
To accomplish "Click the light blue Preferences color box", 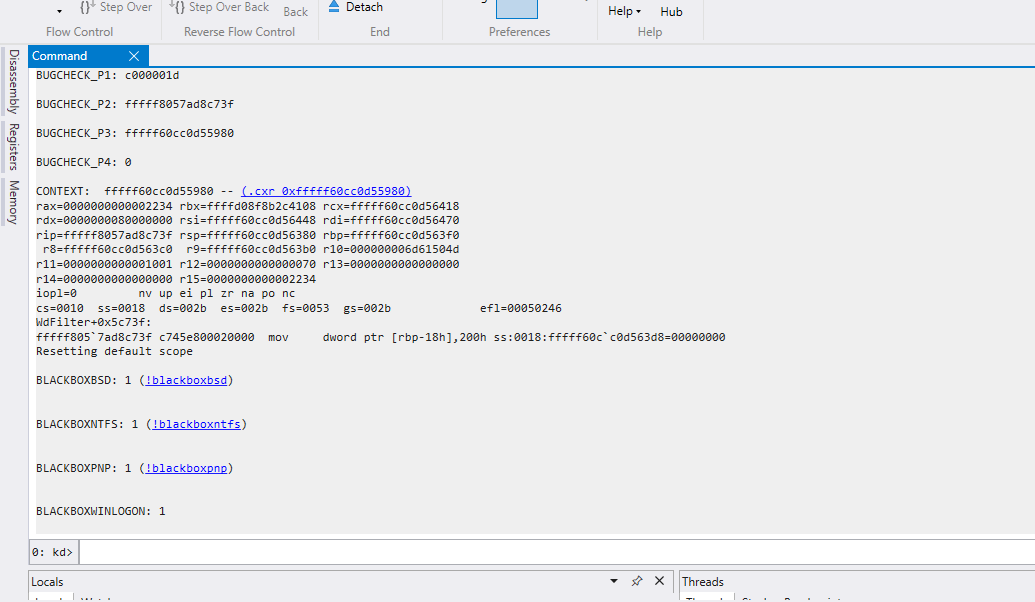I will 517,9.
